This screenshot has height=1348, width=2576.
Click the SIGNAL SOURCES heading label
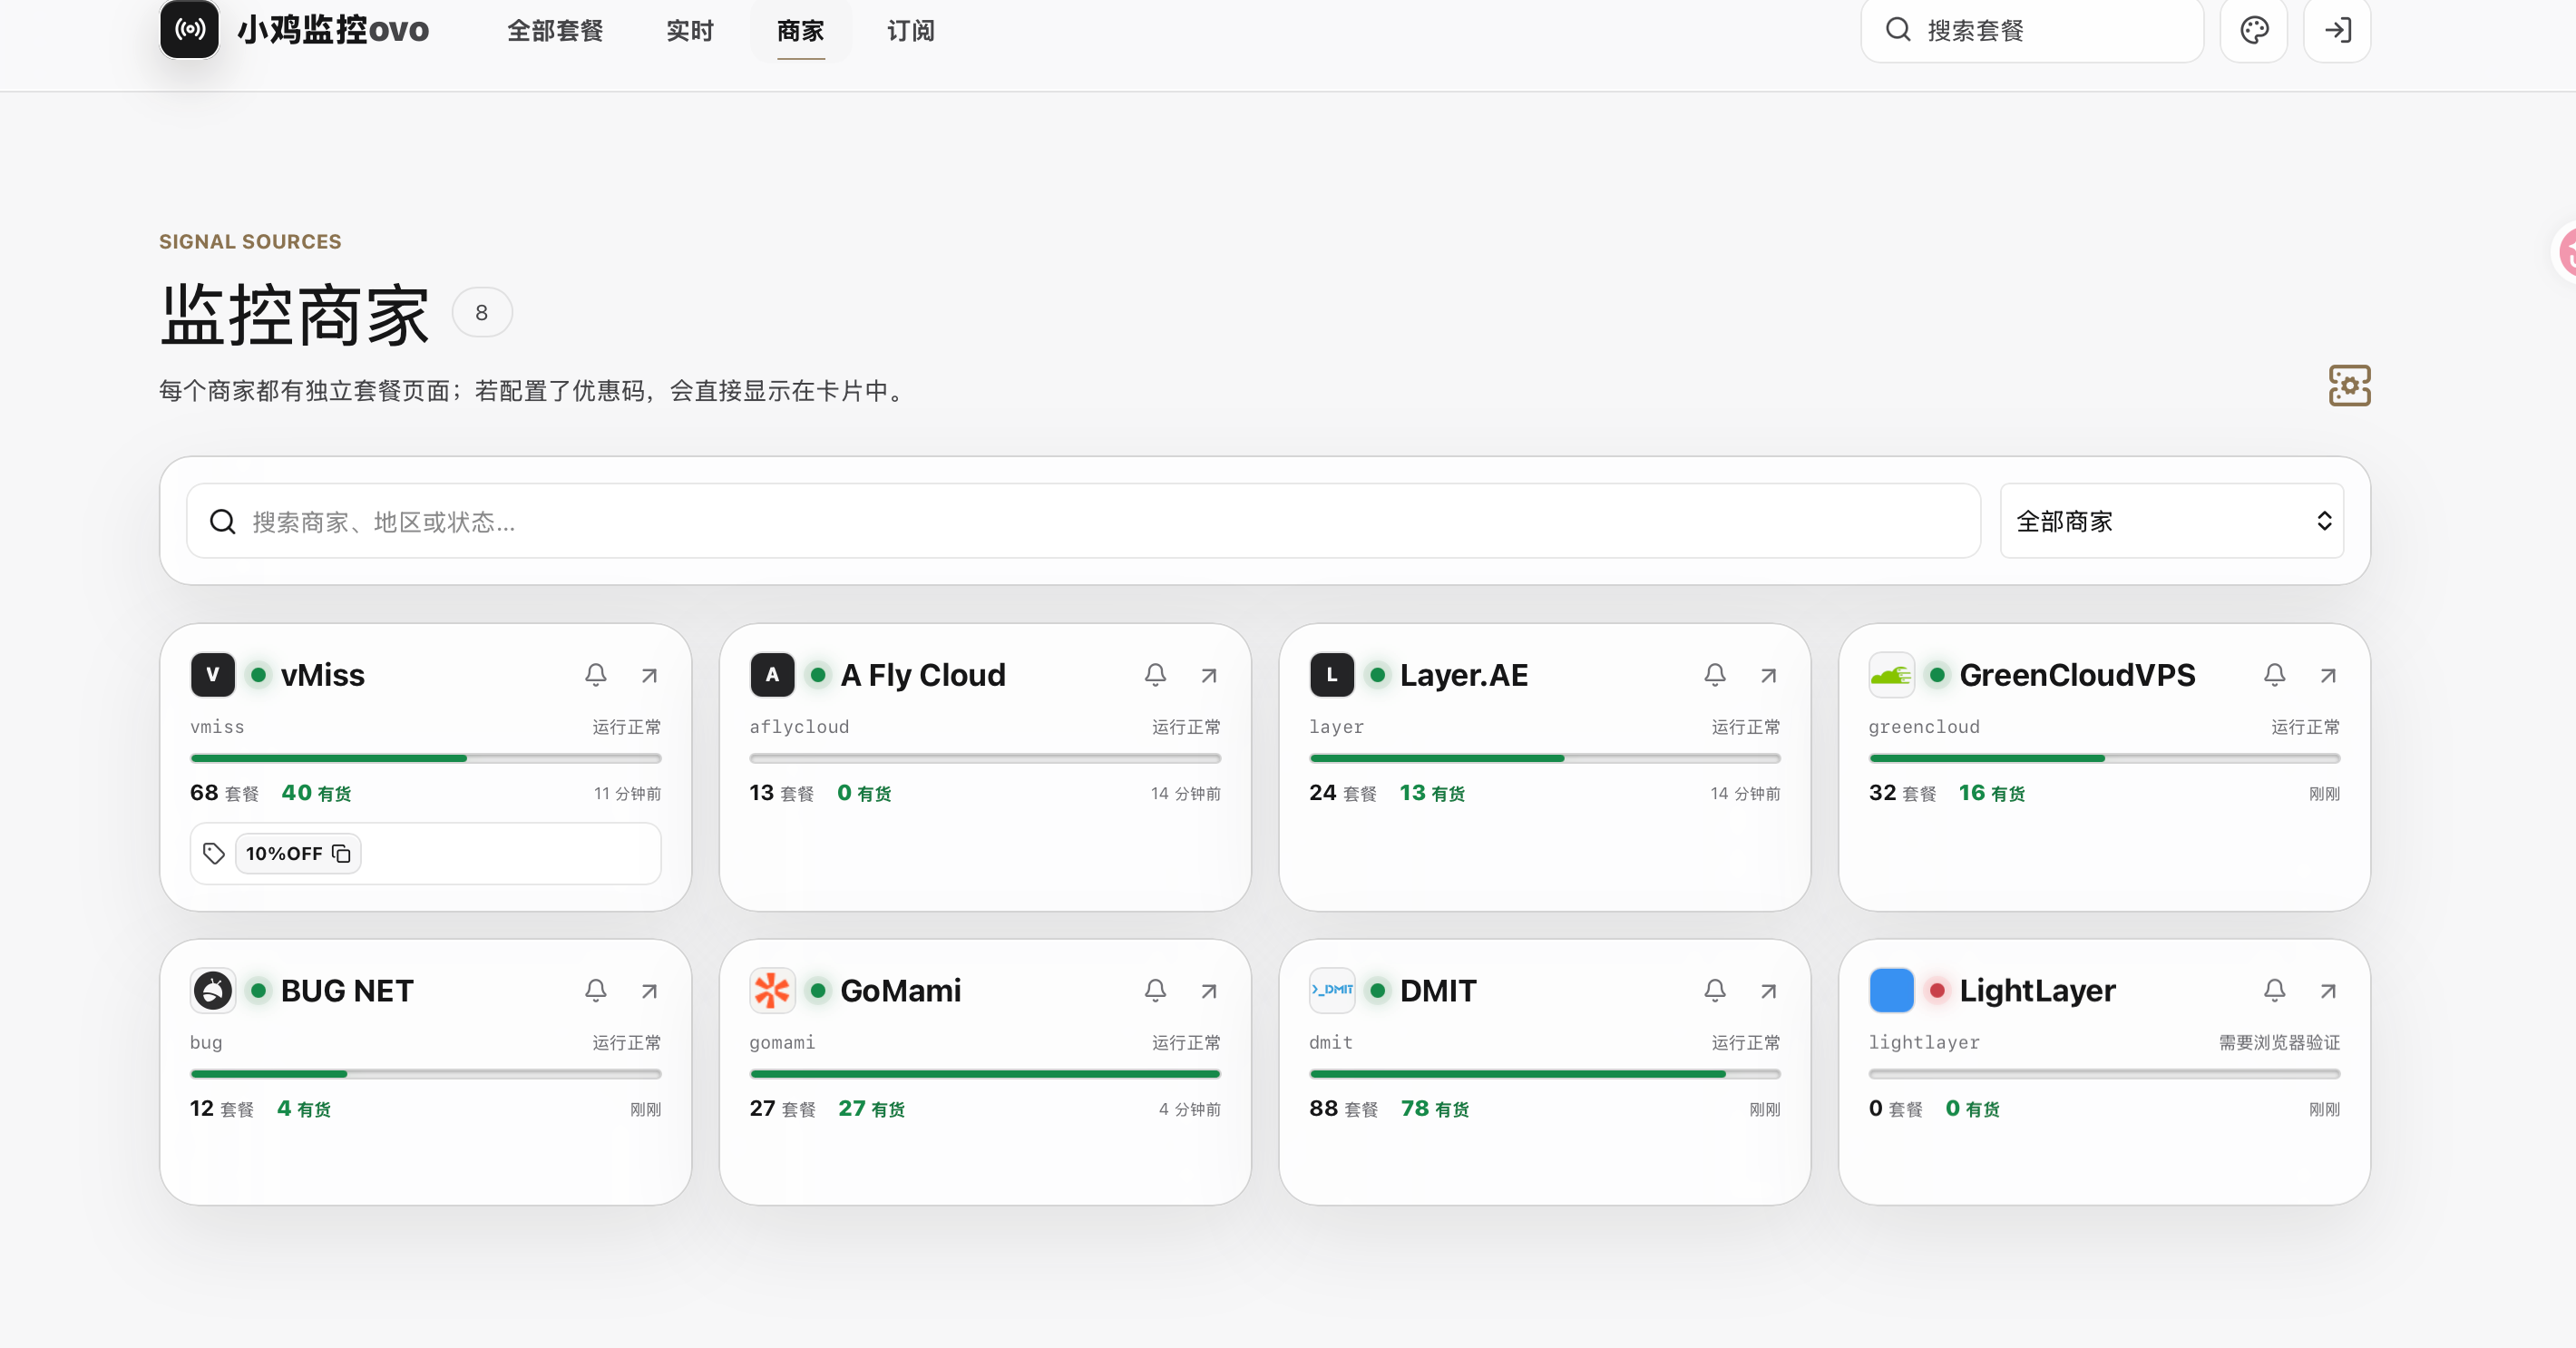250,241
